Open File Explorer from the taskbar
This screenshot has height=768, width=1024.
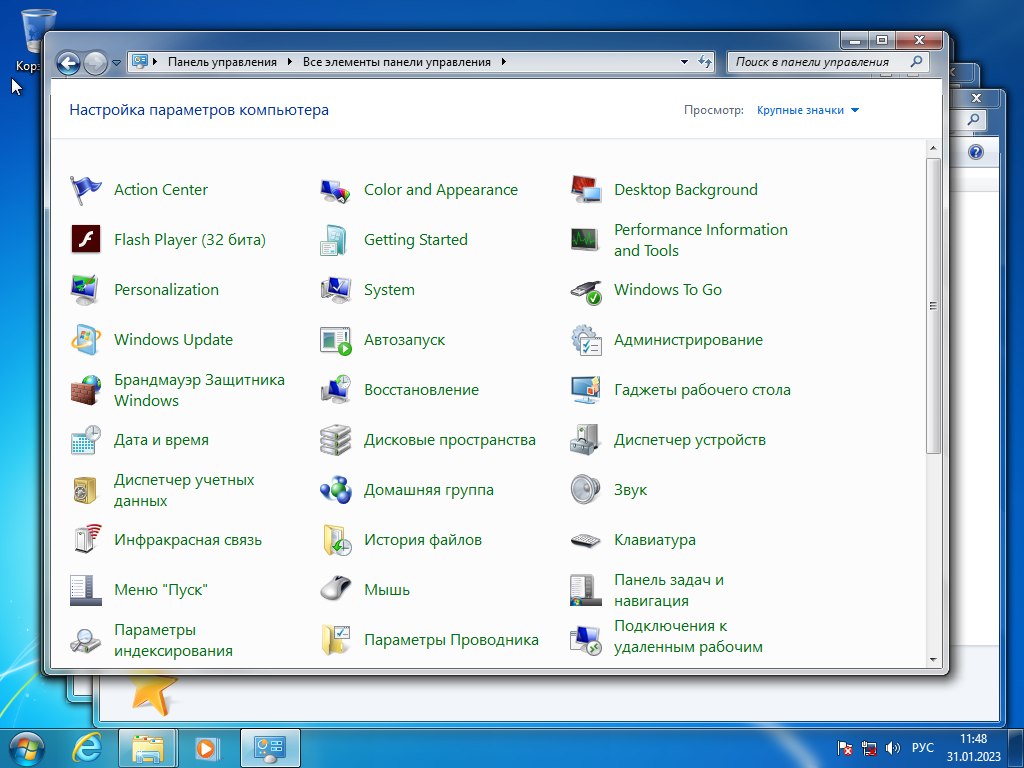pos(148,748)
